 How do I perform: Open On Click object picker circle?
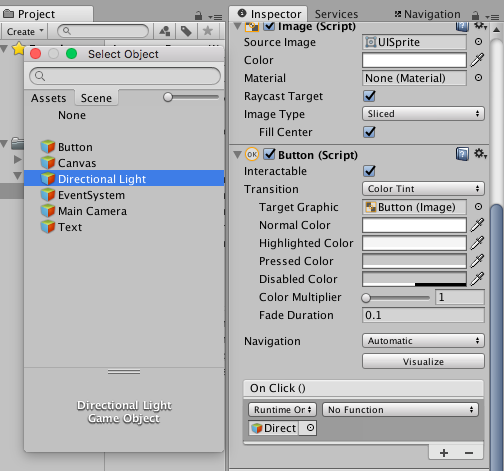310,428
